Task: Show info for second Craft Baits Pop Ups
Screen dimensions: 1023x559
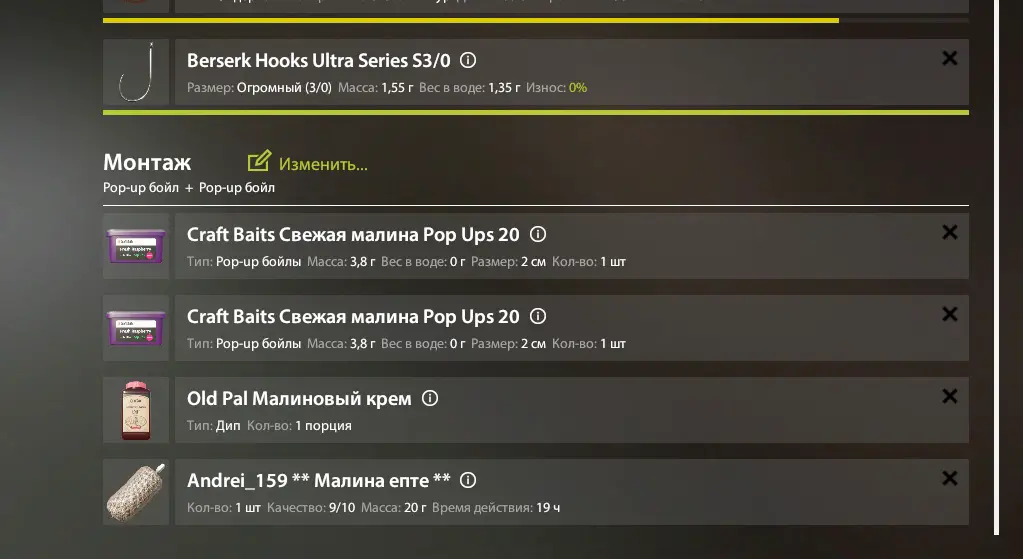Action: pyautogui.click(x=538, y=316)
